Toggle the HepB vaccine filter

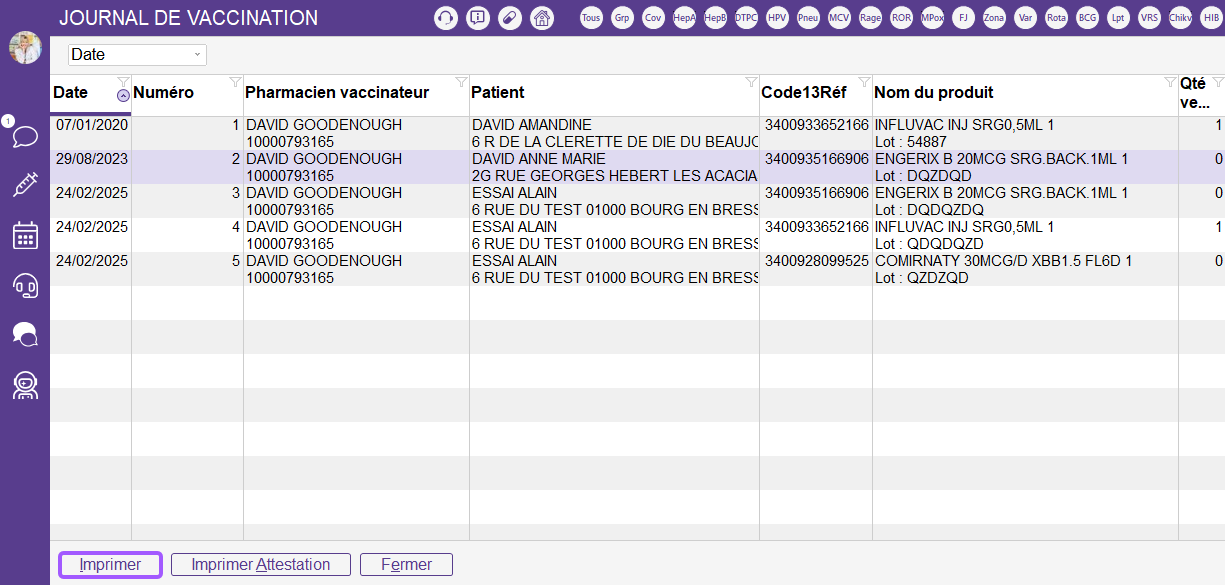[x=715, y=18]
